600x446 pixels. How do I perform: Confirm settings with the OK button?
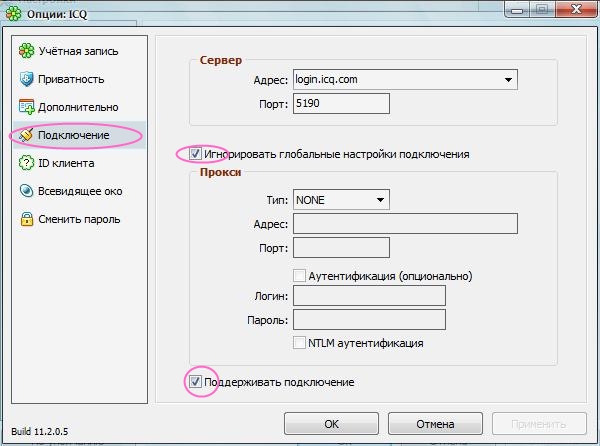331,423
